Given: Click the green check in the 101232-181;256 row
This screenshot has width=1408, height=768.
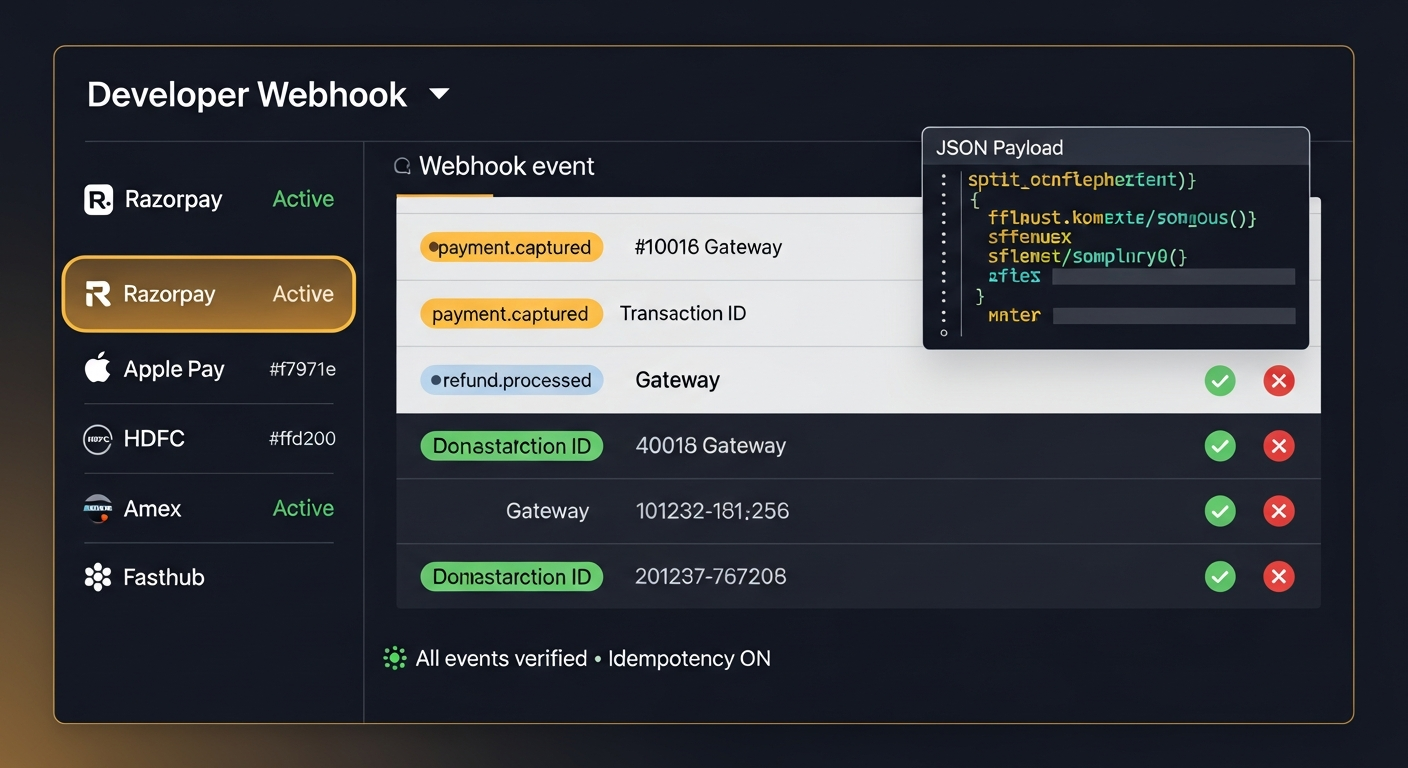Looking at the screenshot, I should (1220, 511).
